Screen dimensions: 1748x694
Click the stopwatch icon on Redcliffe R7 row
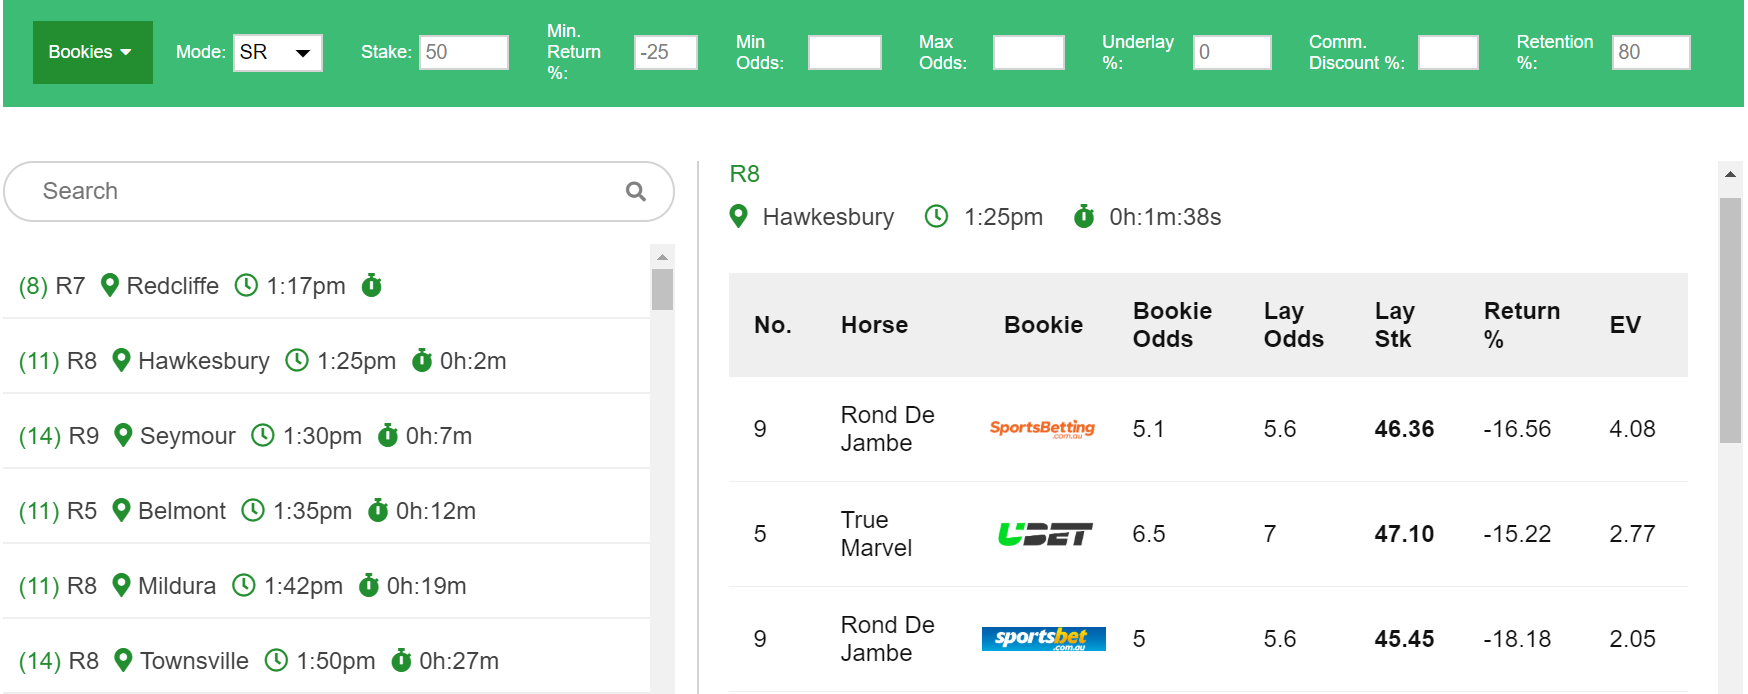pos(372,286)
